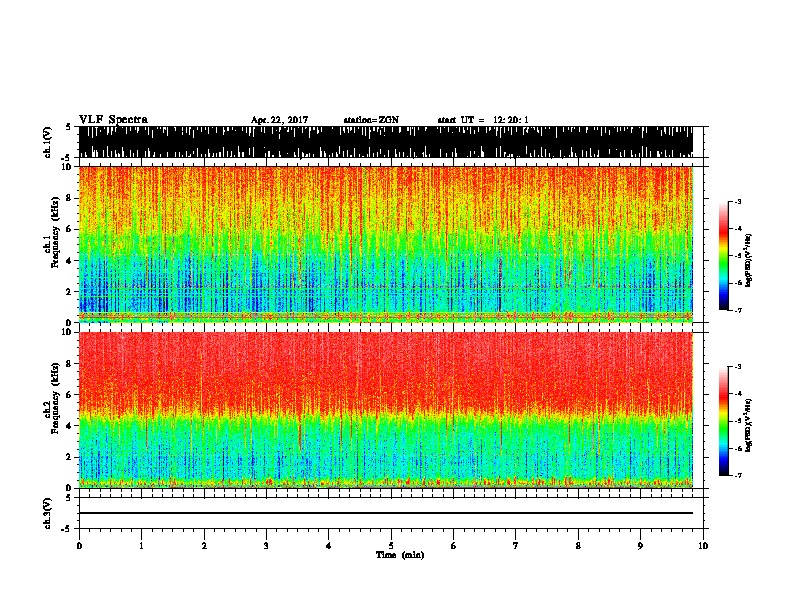Click the ch.1 spectrogram color scale bar
The height and width of the screenshot is (612, 792).
724,256
